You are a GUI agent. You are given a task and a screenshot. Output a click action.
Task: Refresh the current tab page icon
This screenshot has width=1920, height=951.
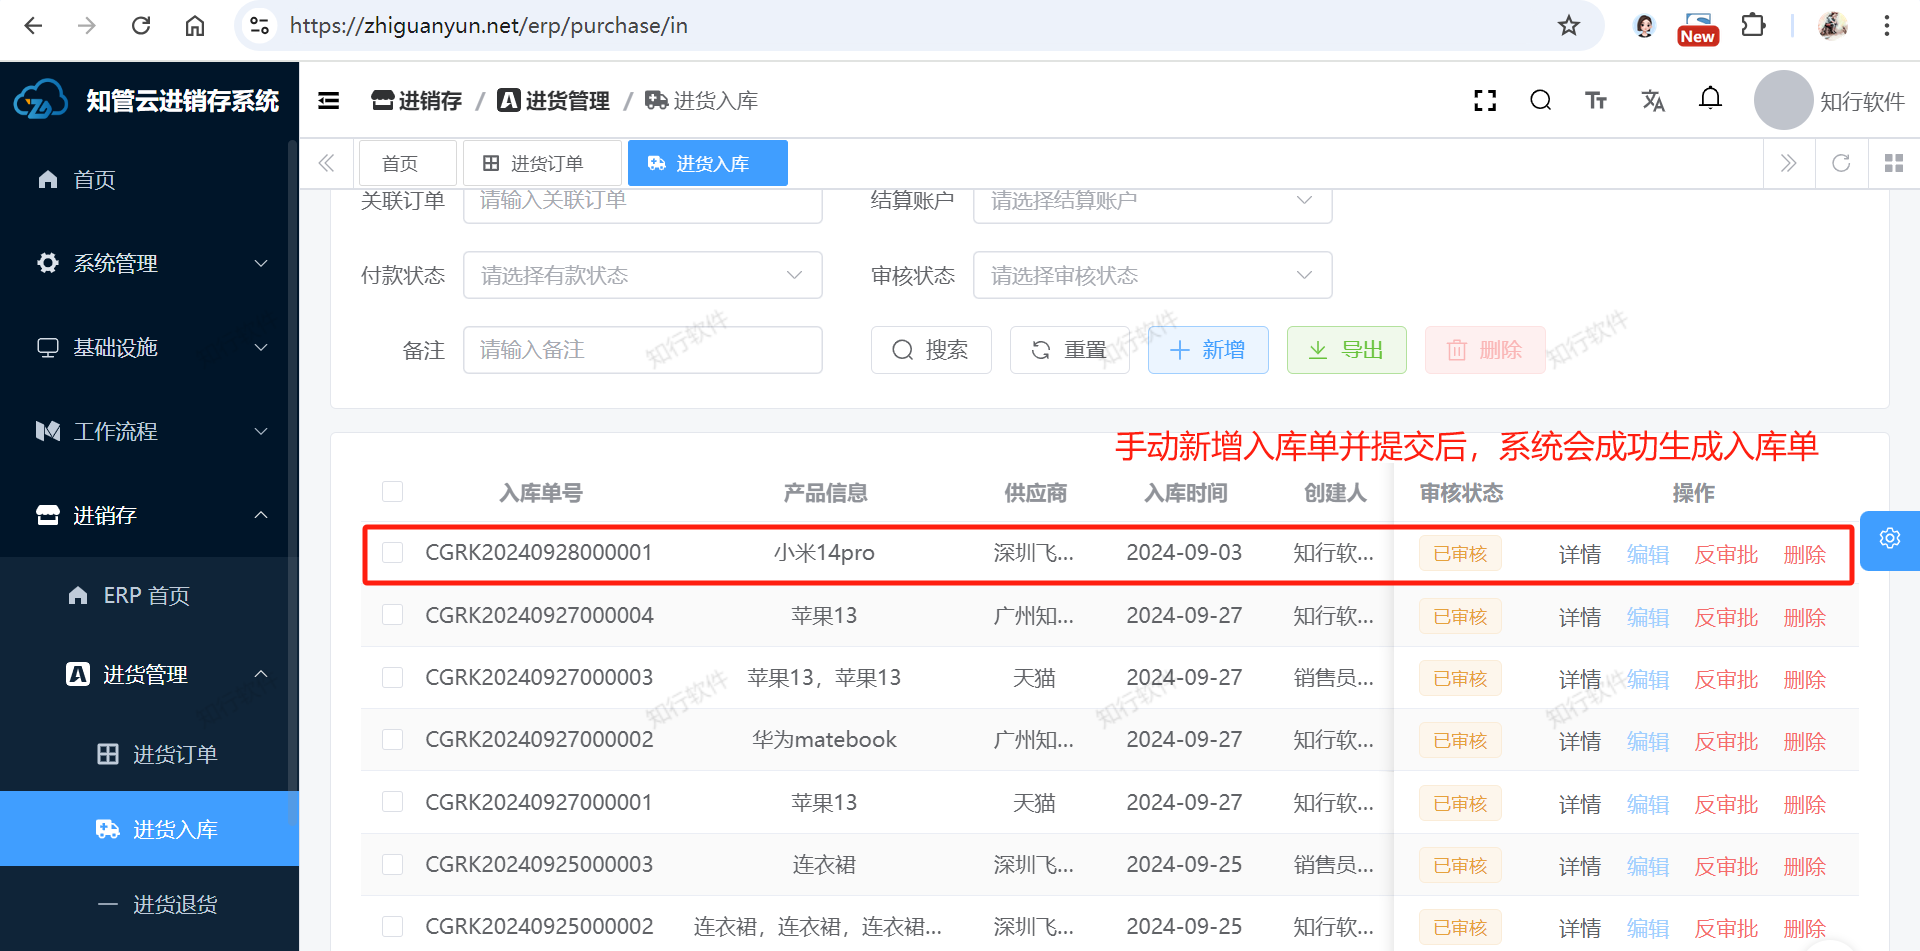pyautogui.click(x=1841, y=163)
